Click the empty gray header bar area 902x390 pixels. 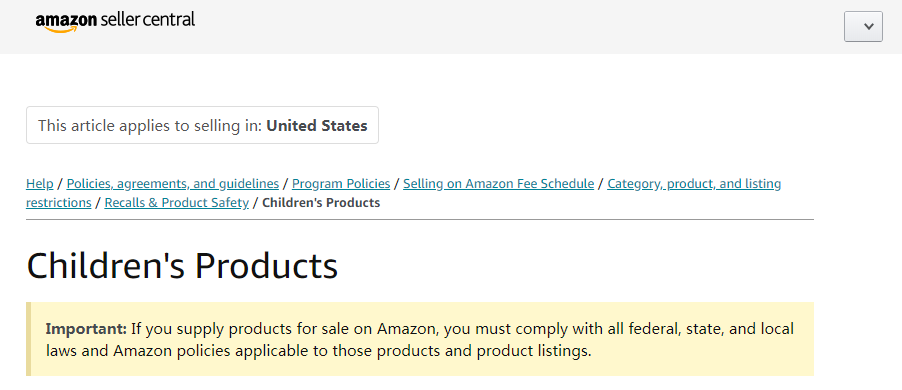518,26
